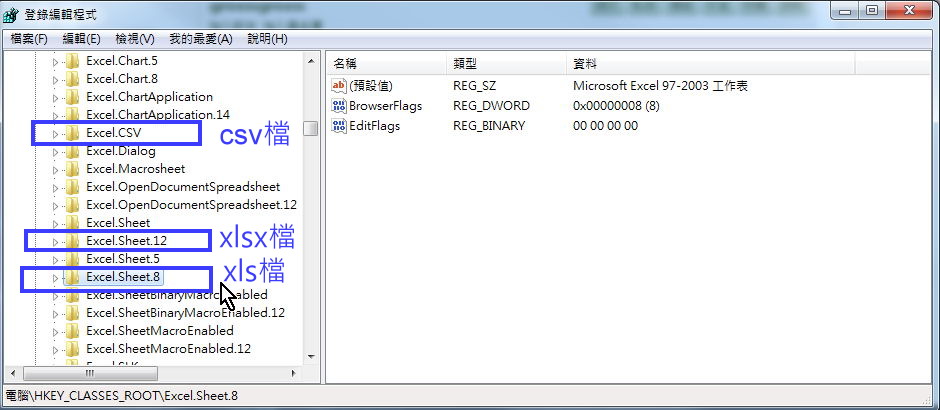Image resolution: width=940 pixels, height=410 pixels.
Task: Click the status bar registry path
Action: [122, 396]
